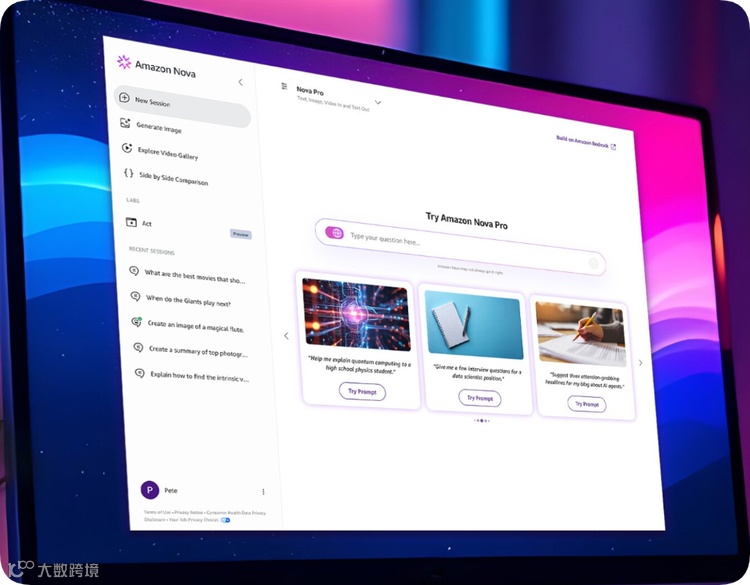This screenshot has width=750, height=585.
Task: Toggle the web search globe switch
Action: (x=334, y=232)
